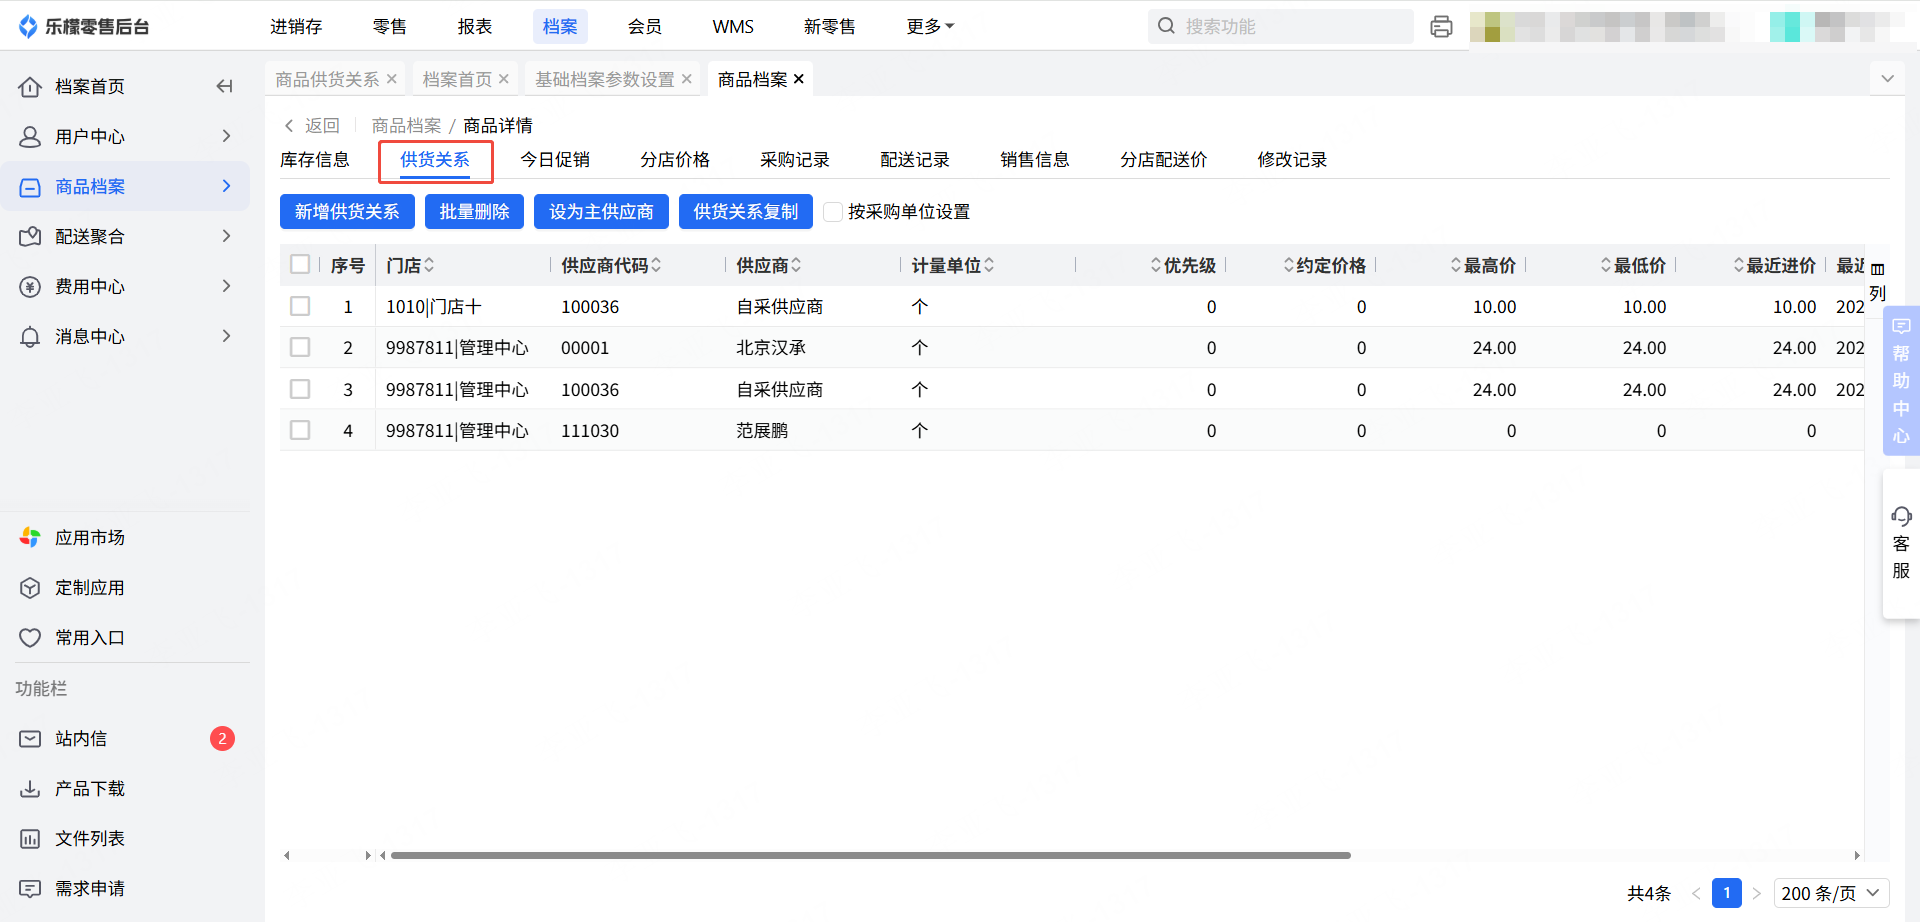Select the checkbox for row 2 北京汉承
Viewport: 1920px width, 922px height.
[x=300, y=348]
